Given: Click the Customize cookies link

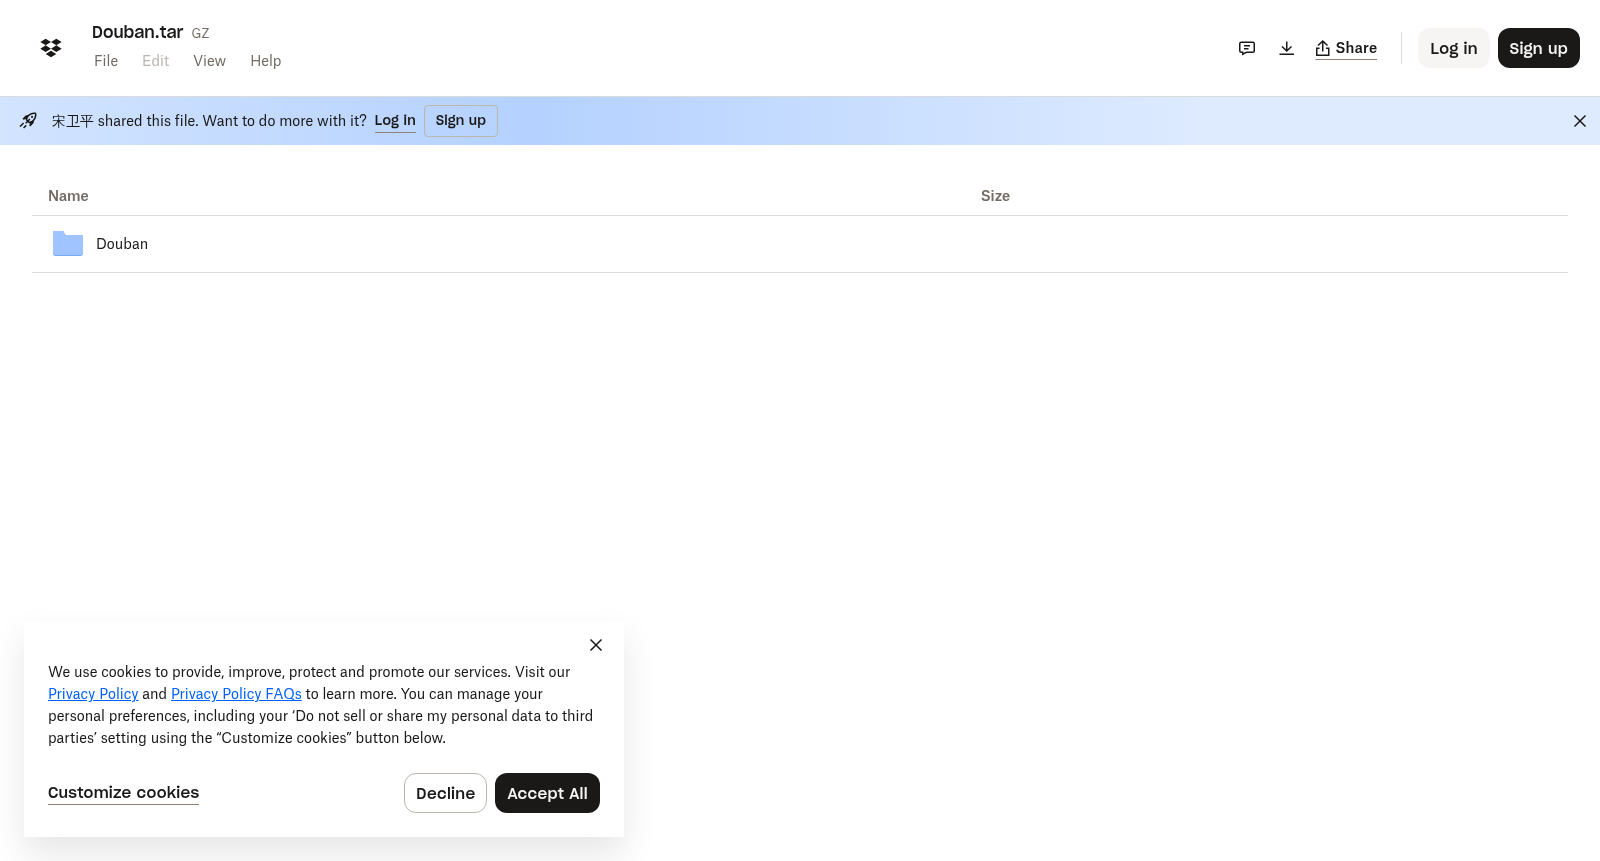Looking at the screenshot, I should pyautogui.click(x=123, y=793).
